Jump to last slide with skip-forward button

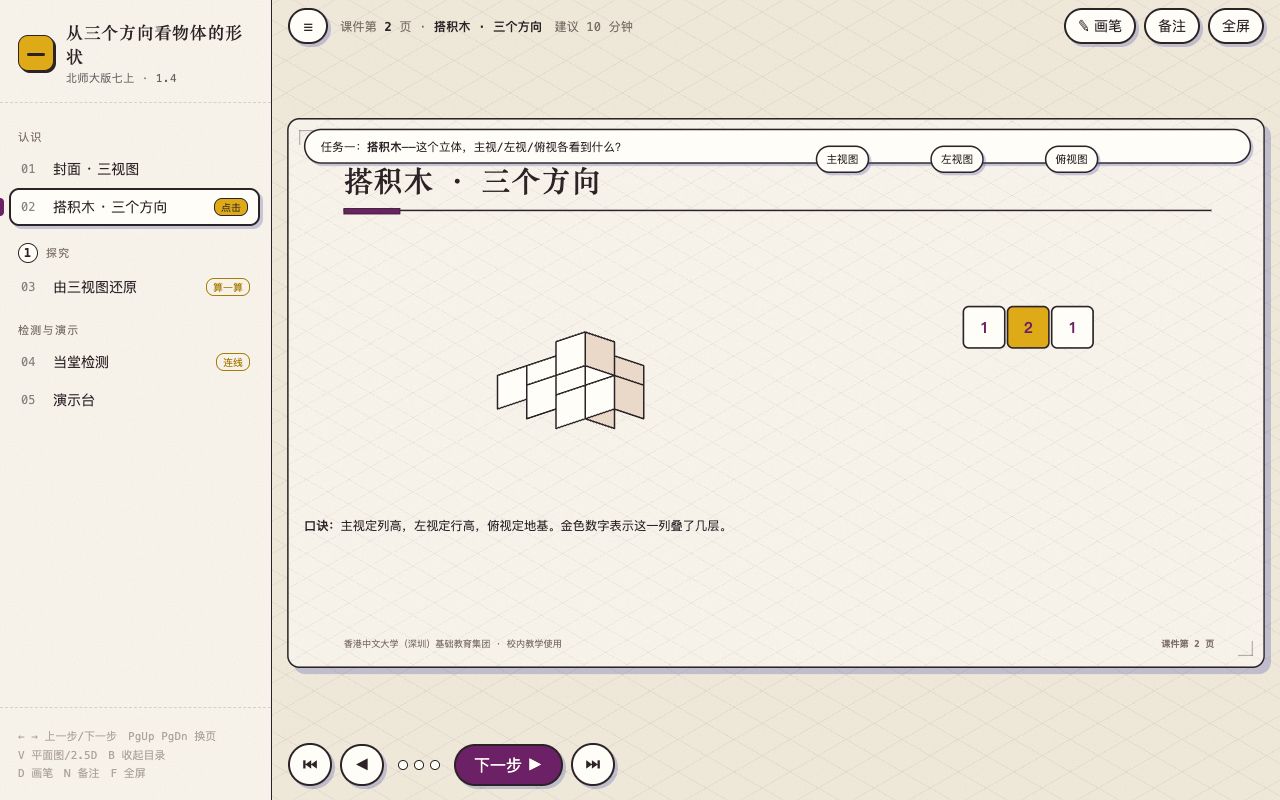[593, 765]
